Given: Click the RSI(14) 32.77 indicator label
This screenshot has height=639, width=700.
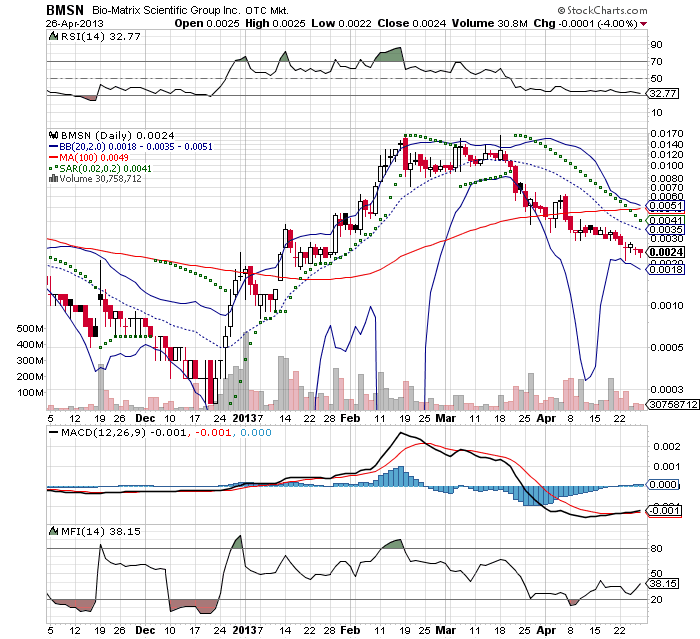Looking at the screenshot, I should coord(100,37).
